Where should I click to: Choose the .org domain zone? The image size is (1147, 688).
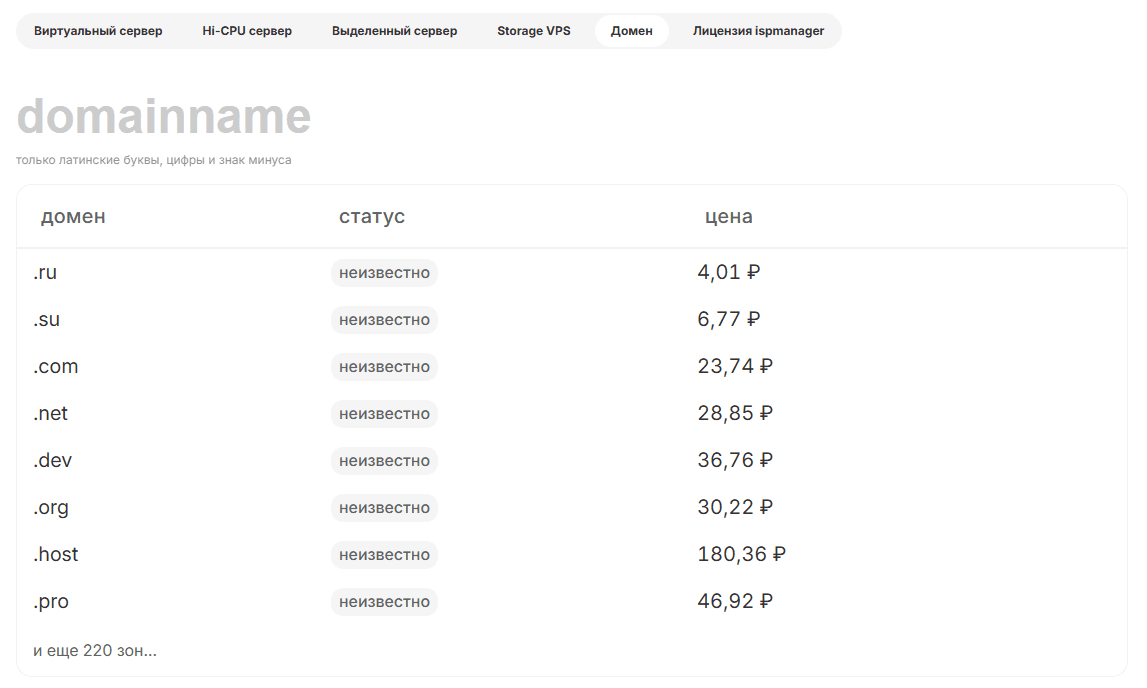[x=51, y=508]
